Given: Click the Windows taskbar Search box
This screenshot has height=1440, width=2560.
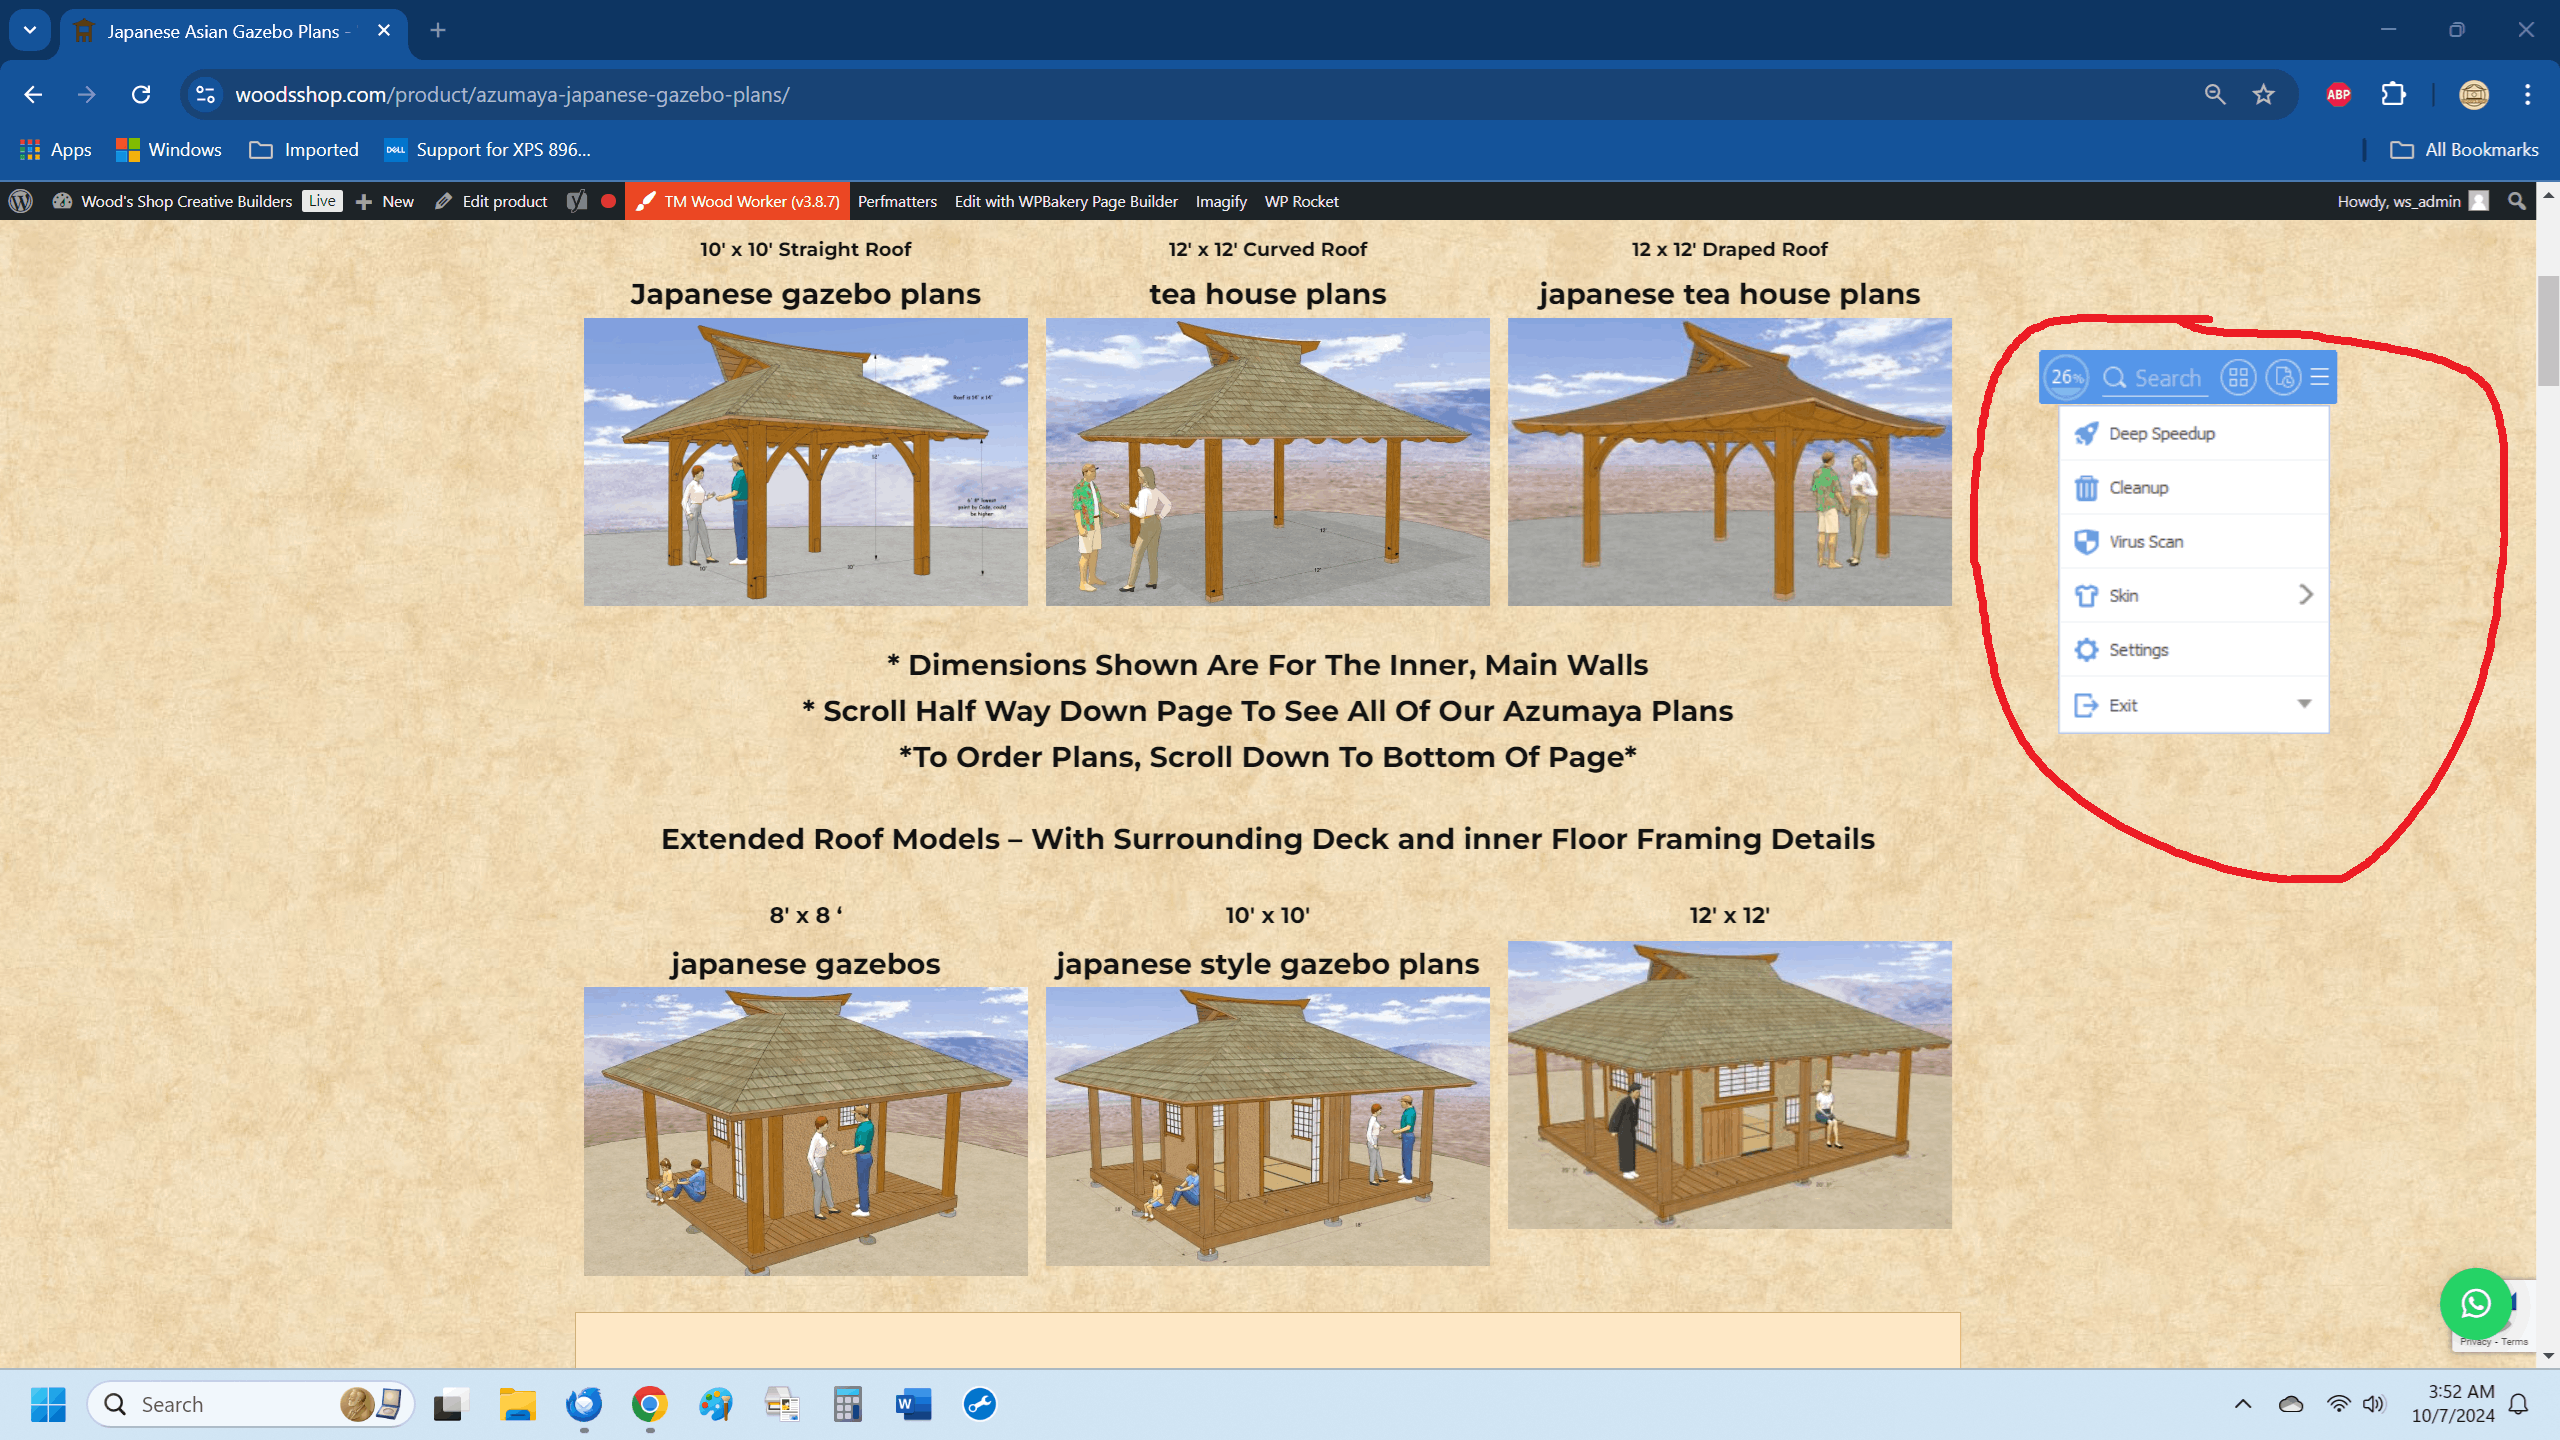Looking at the screenshot, I should tap(250, 1404).
